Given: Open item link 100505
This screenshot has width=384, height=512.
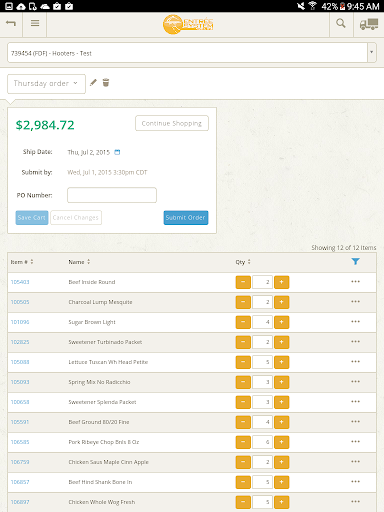Looking at the screenshot, I should (20, 302).
